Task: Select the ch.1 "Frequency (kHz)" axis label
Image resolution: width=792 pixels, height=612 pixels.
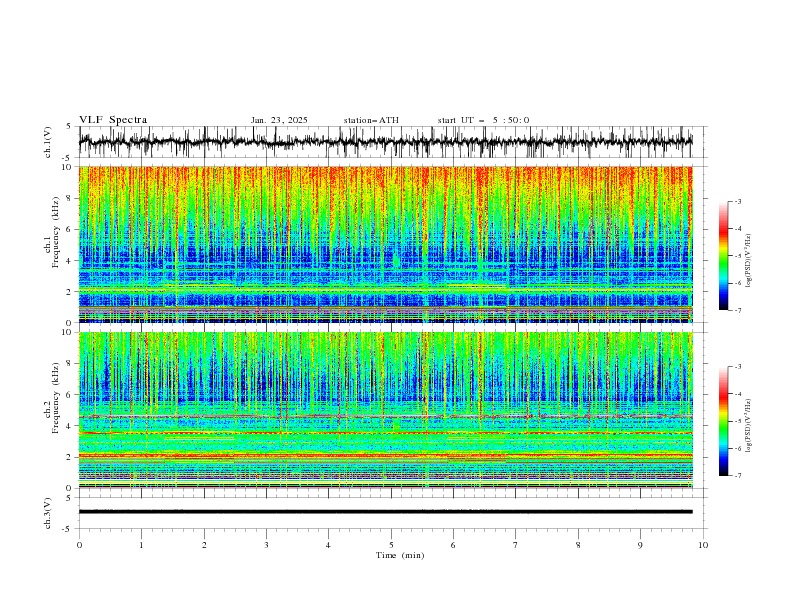Action: click(56, 231)
